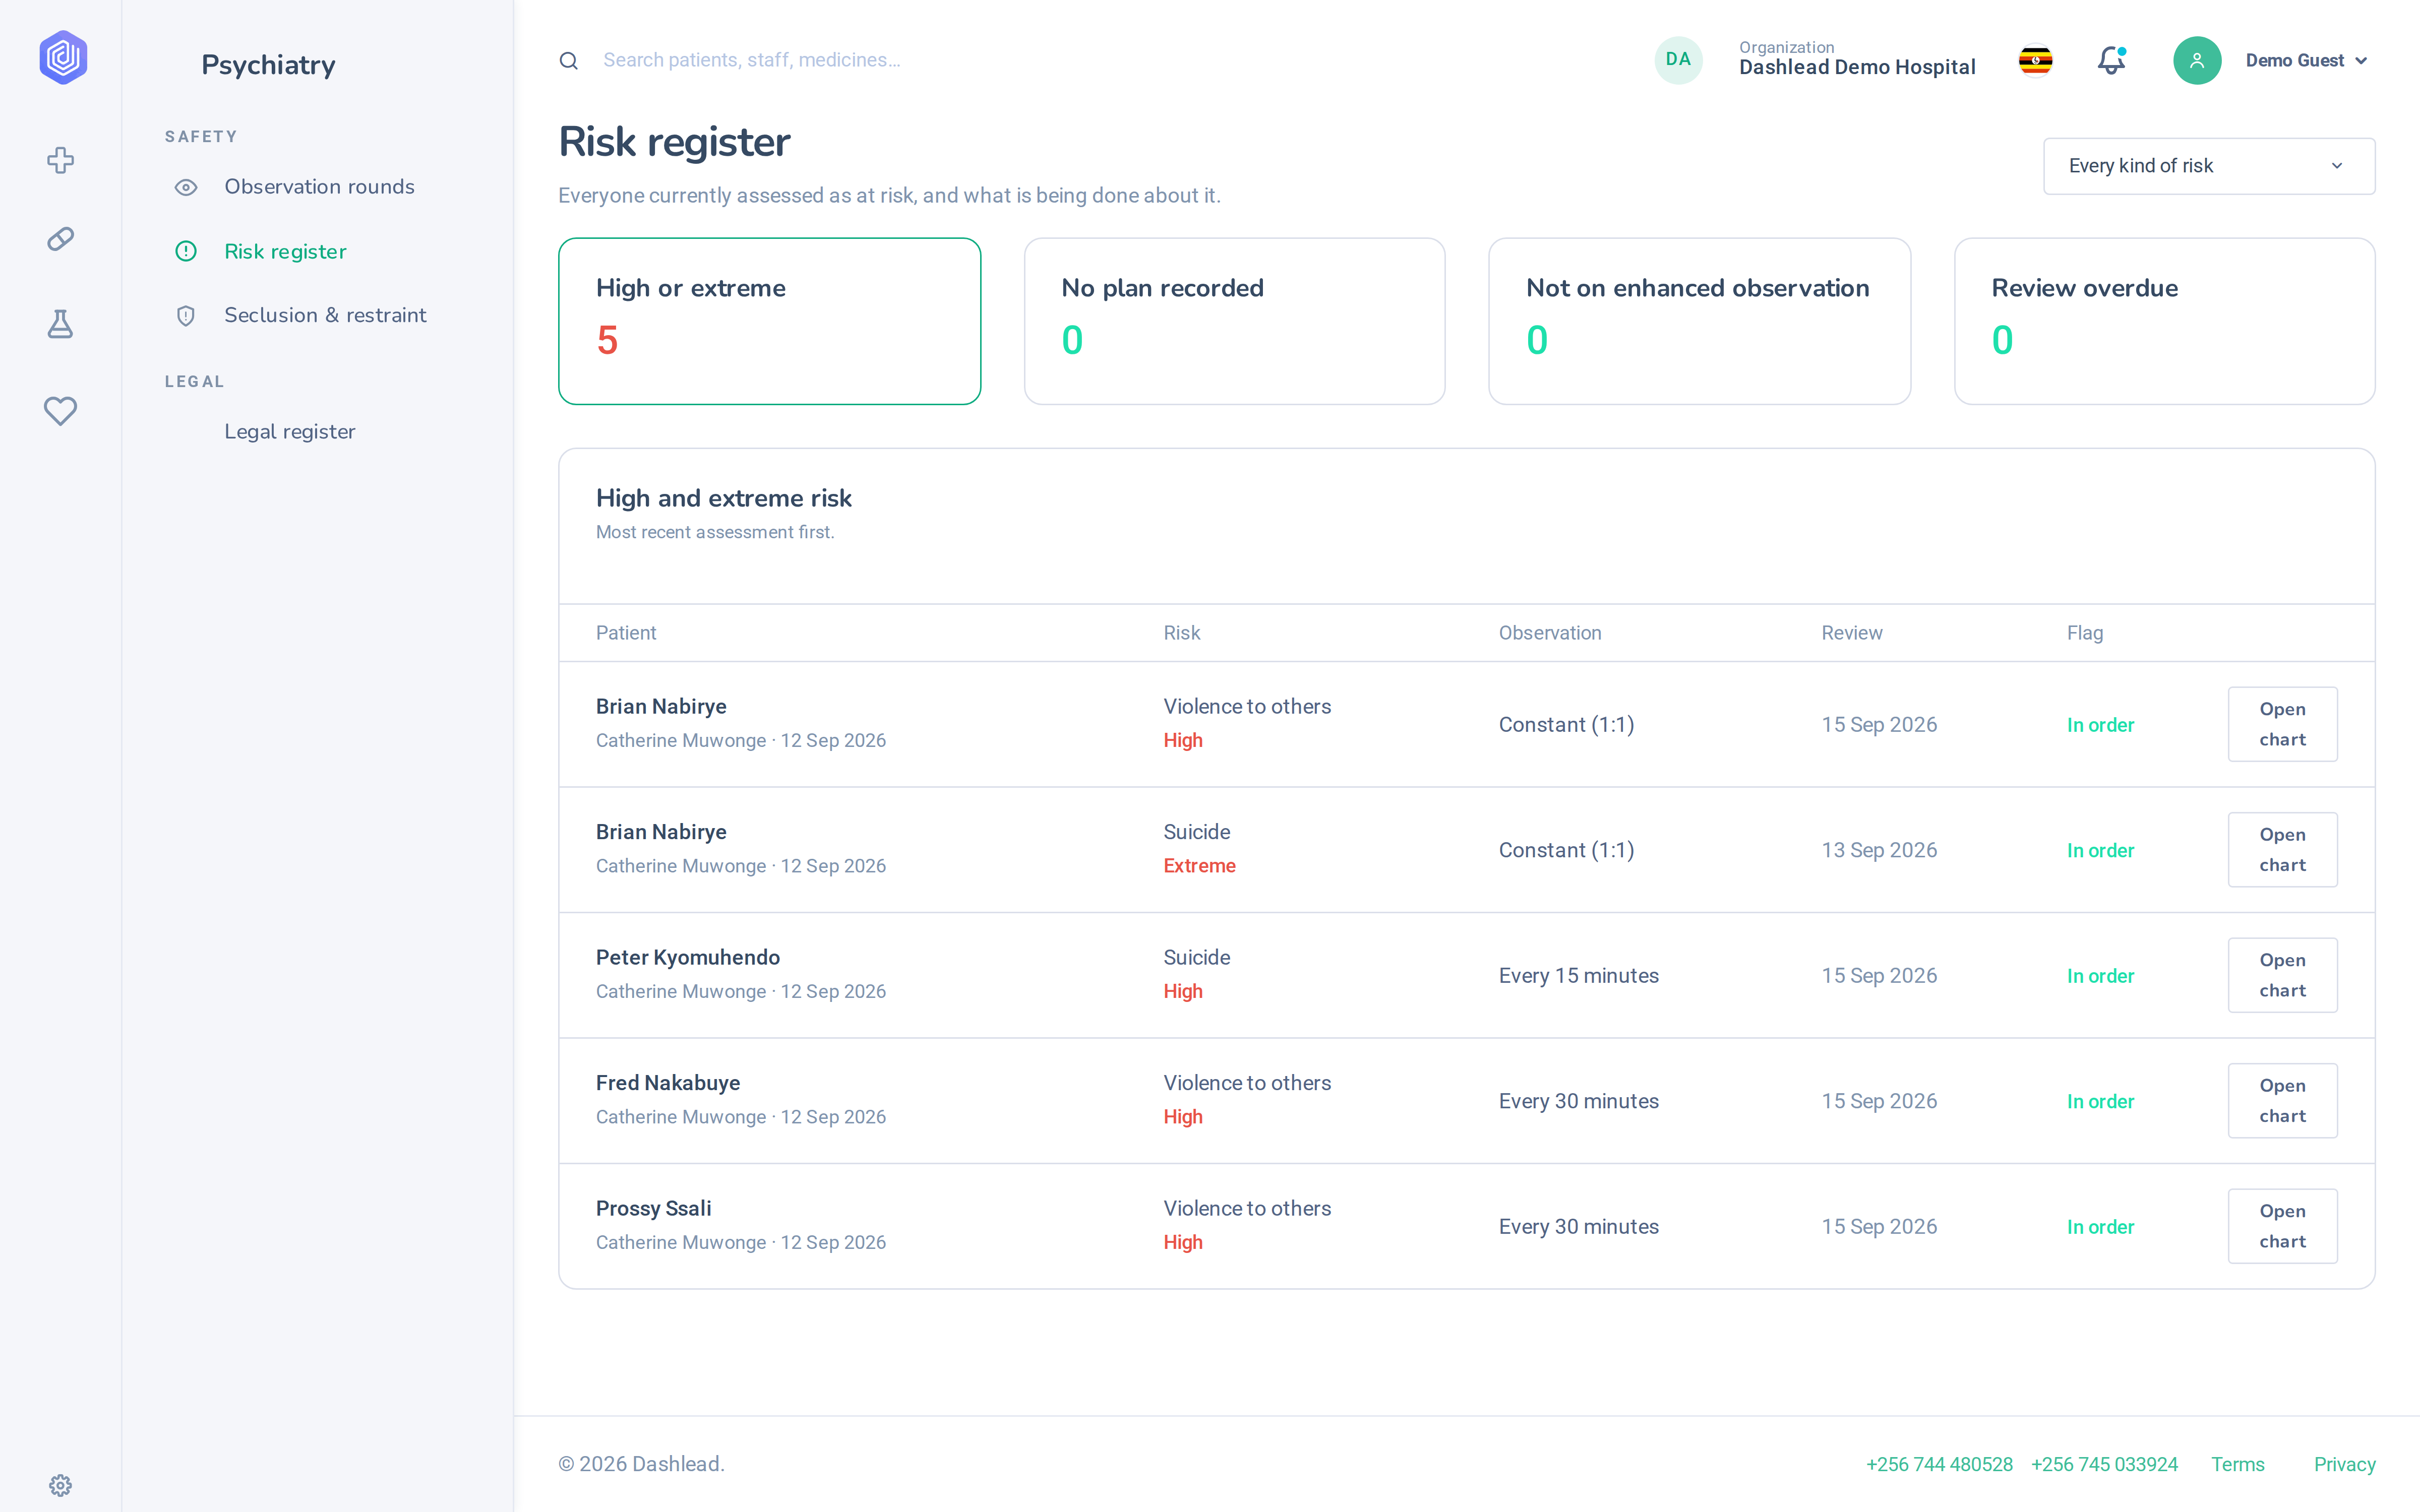Image resolution: width=2420 pixels, height=1512 pixels.
Task: Click phone number +256 744 480528
Action: pyautogui.click(x=1939, y=1465)
